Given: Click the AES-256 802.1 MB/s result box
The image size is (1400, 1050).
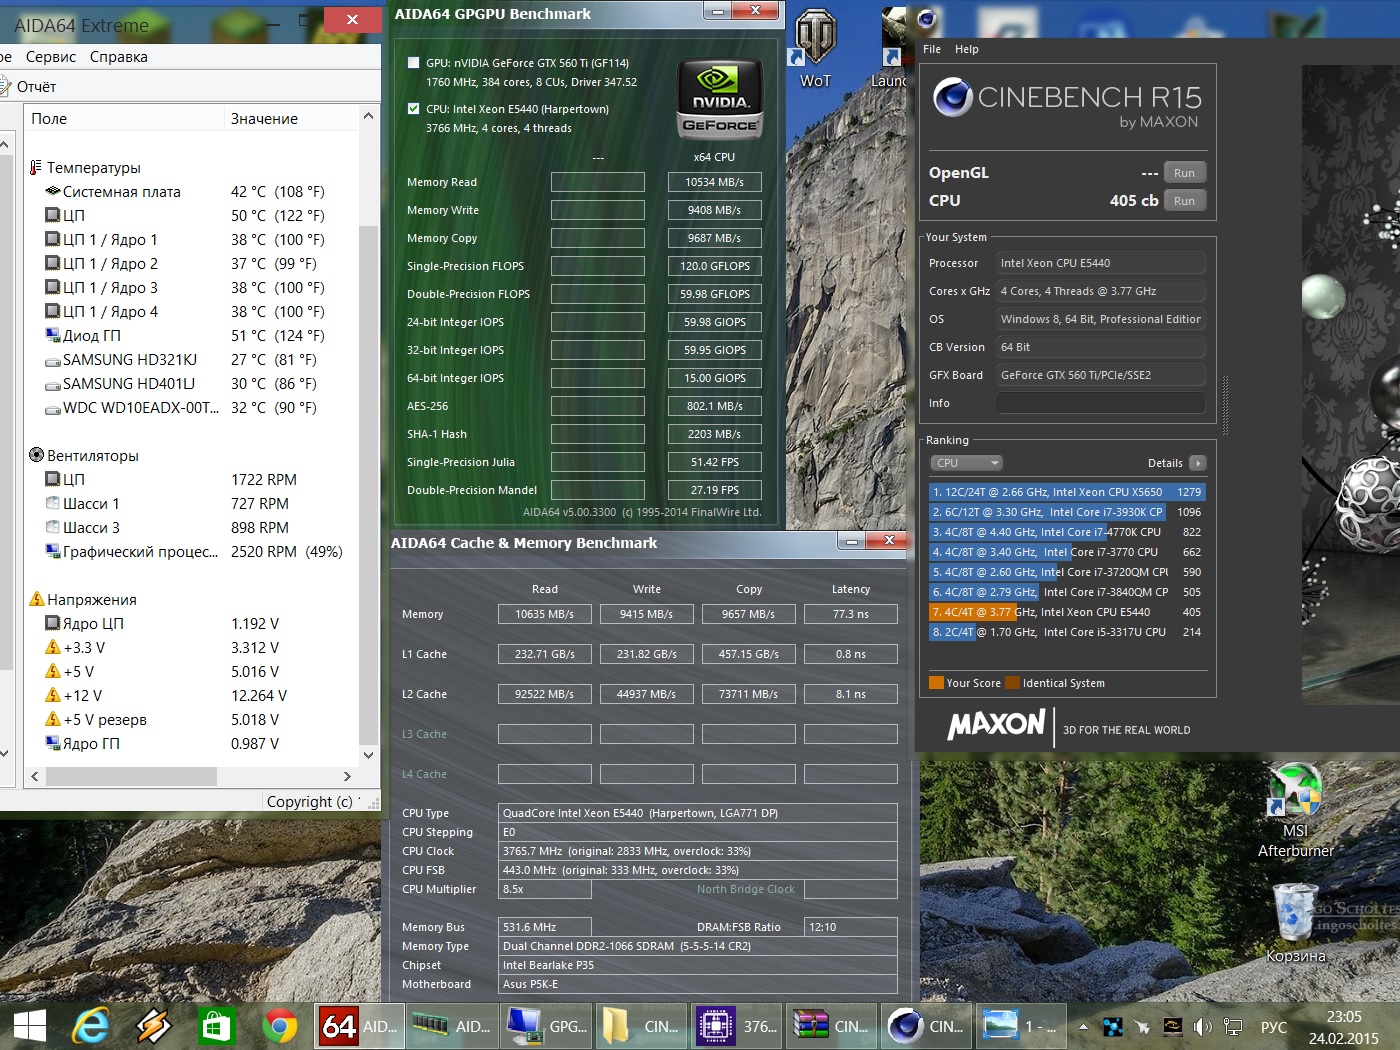Looking at the screenshot, I should (x=714, y=406).
